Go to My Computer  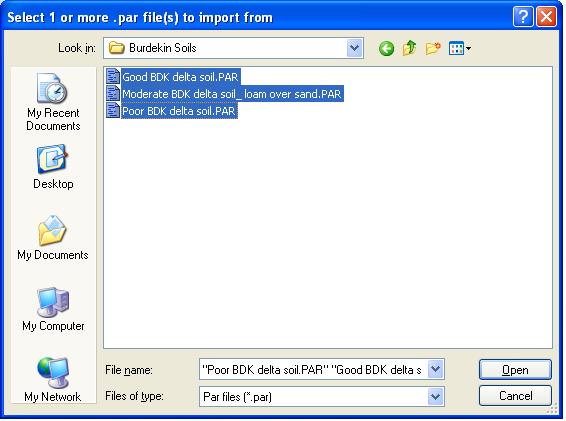click(53, 309)
